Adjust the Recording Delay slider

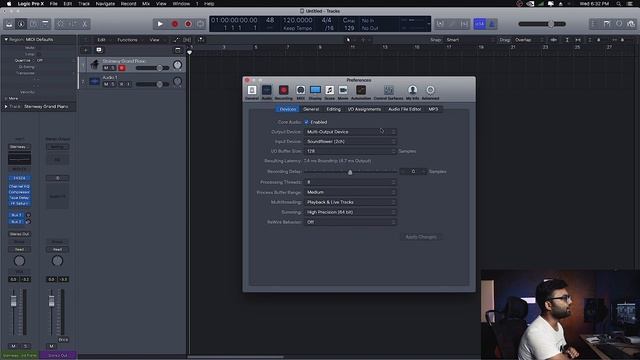[x=350, y=172]
